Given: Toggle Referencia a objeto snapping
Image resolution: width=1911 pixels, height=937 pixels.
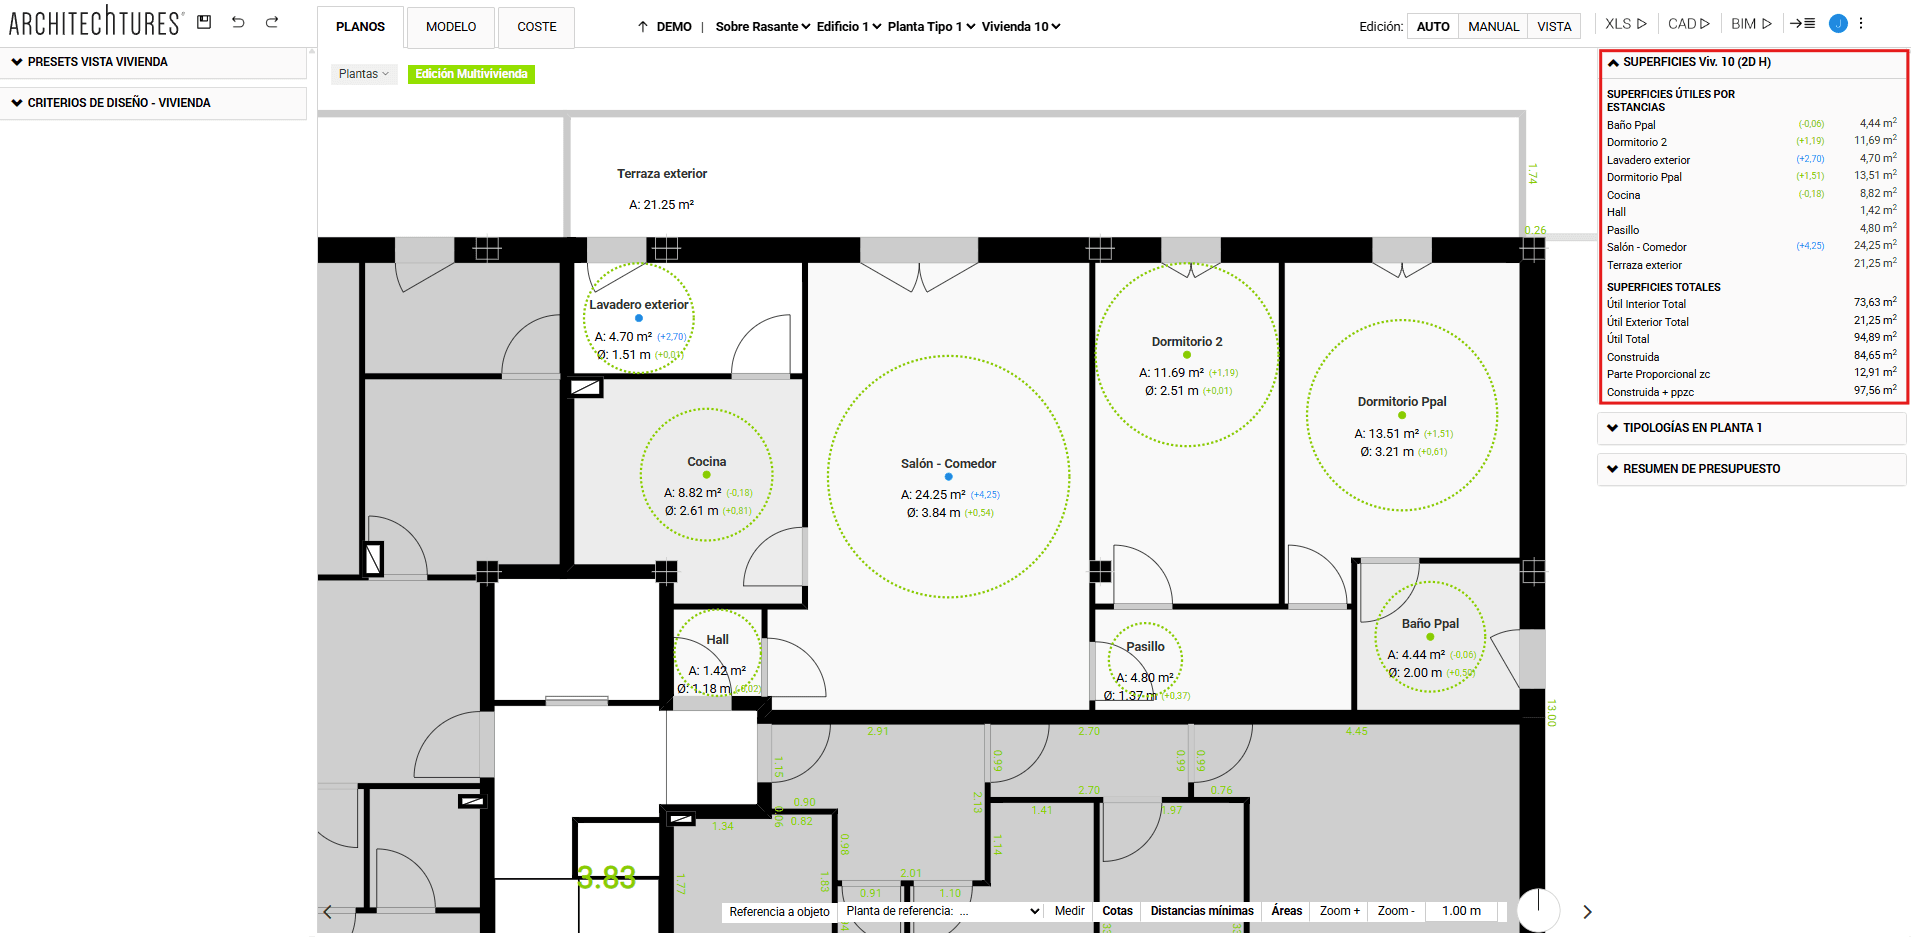Looking at the screenshot, I should tap(779, 911).
